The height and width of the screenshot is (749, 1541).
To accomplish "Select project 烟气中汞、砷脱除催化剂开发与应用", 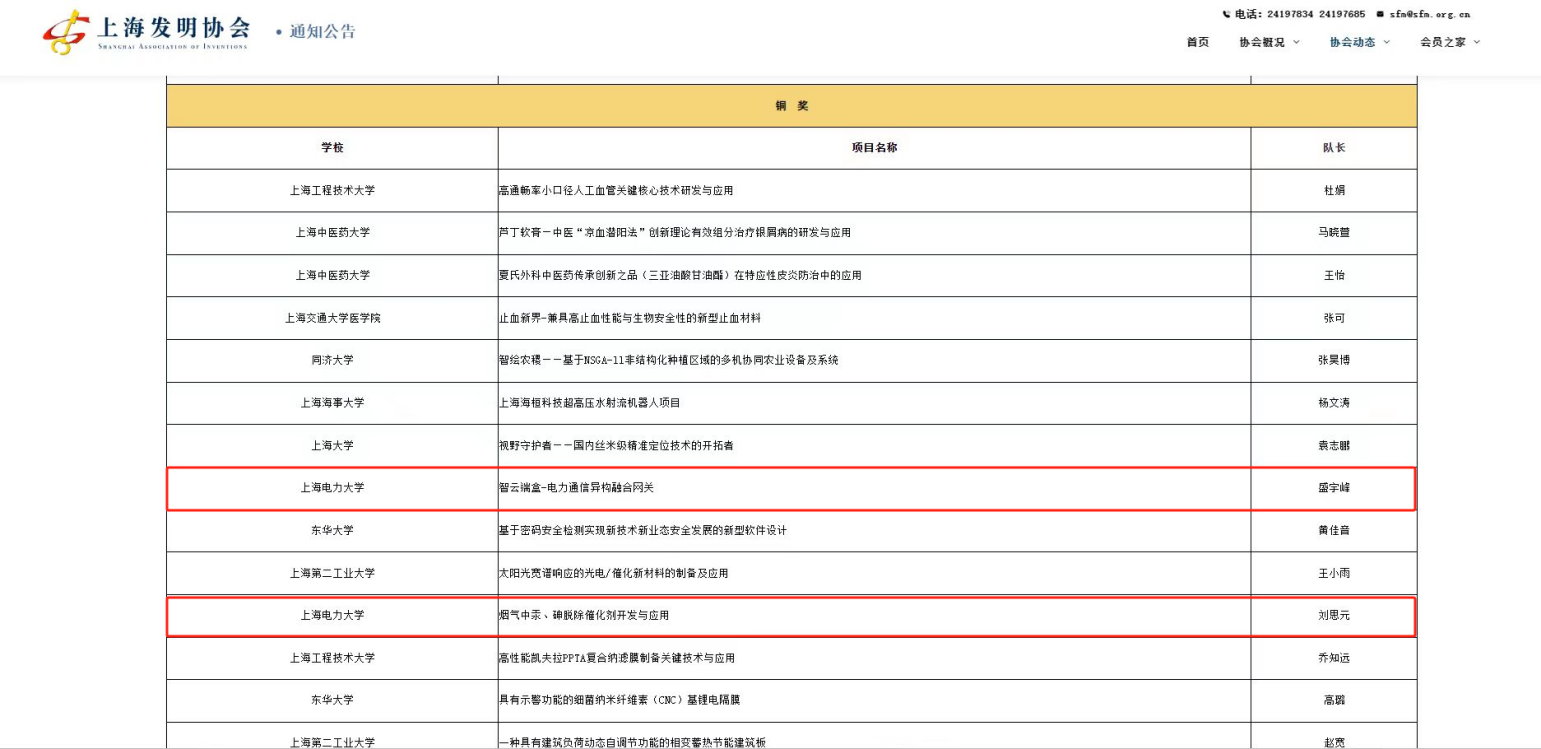I will click(x=584, y=615).
